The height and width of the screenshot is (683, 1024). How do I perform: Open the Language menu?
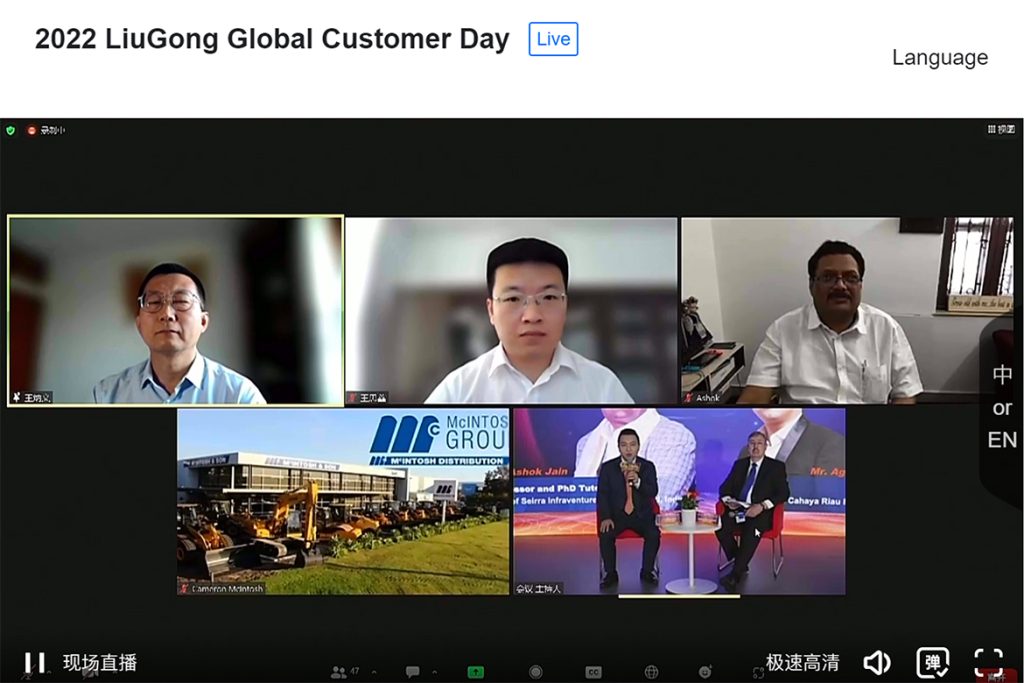point(938,58)
